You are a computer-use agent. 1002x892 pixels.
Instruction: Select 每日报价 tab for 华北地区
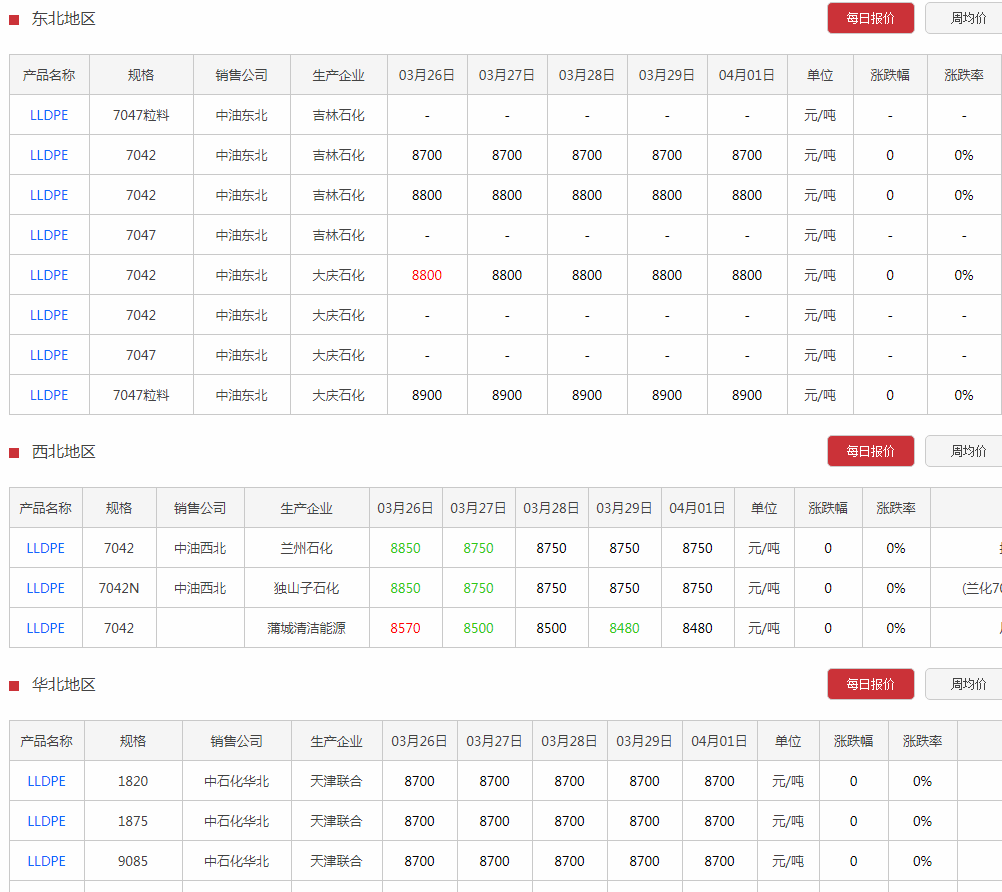pyautogui.click(x=870, y=684)
